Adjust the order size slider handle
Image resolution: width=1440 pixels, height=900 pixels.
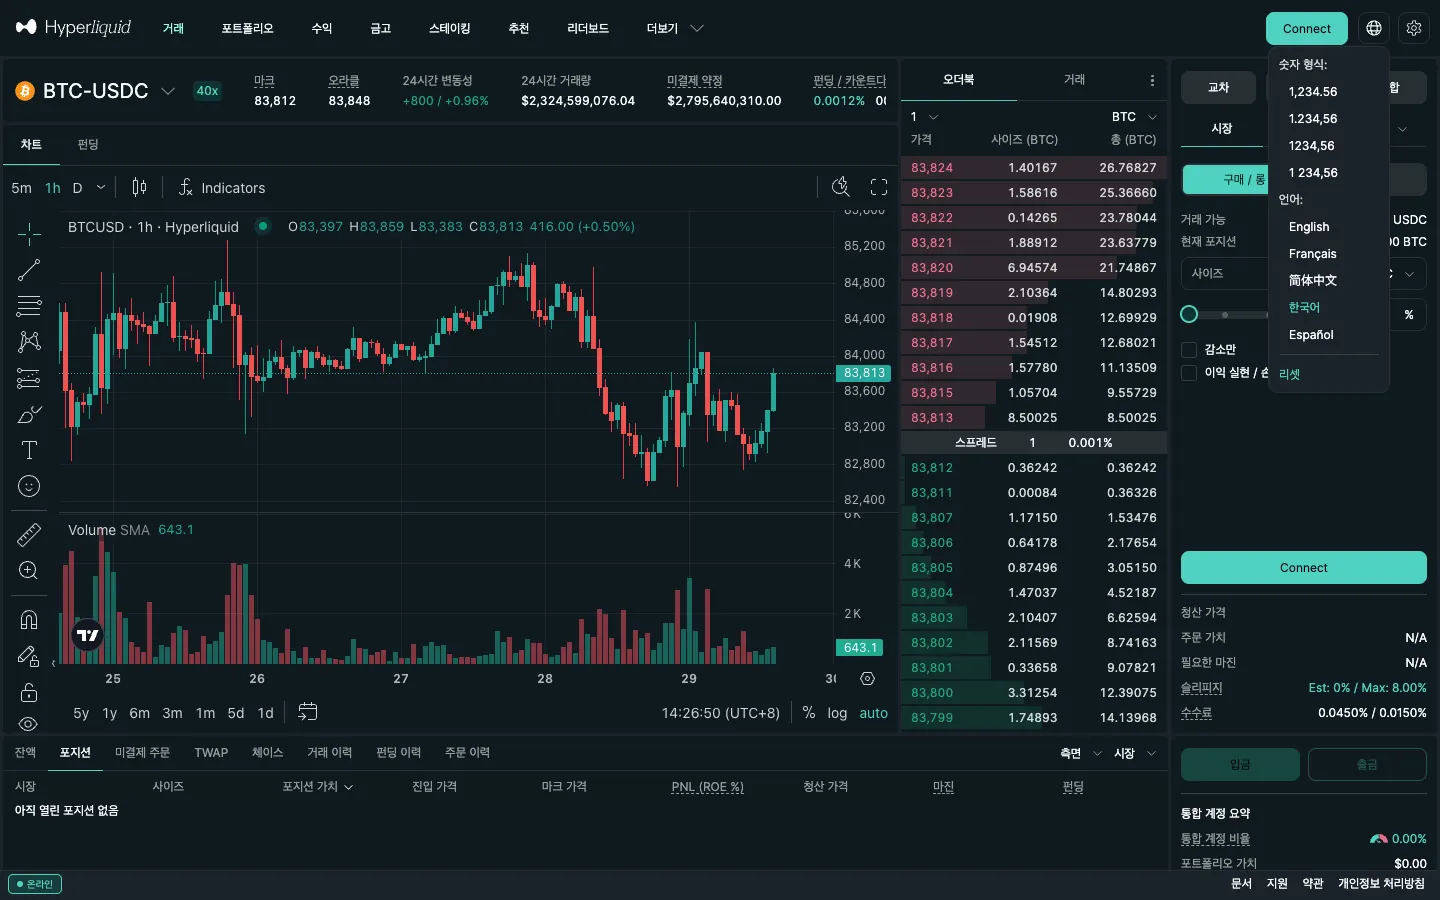(1189, 314)
